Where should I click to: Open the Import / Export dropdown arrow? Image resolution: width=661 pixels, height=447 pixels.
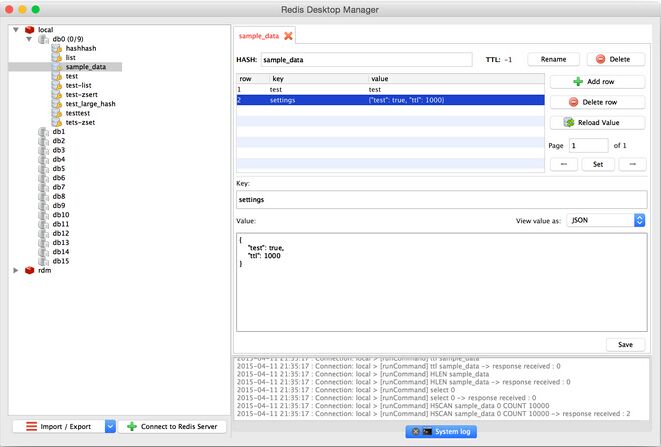click(x=110, y=426)
